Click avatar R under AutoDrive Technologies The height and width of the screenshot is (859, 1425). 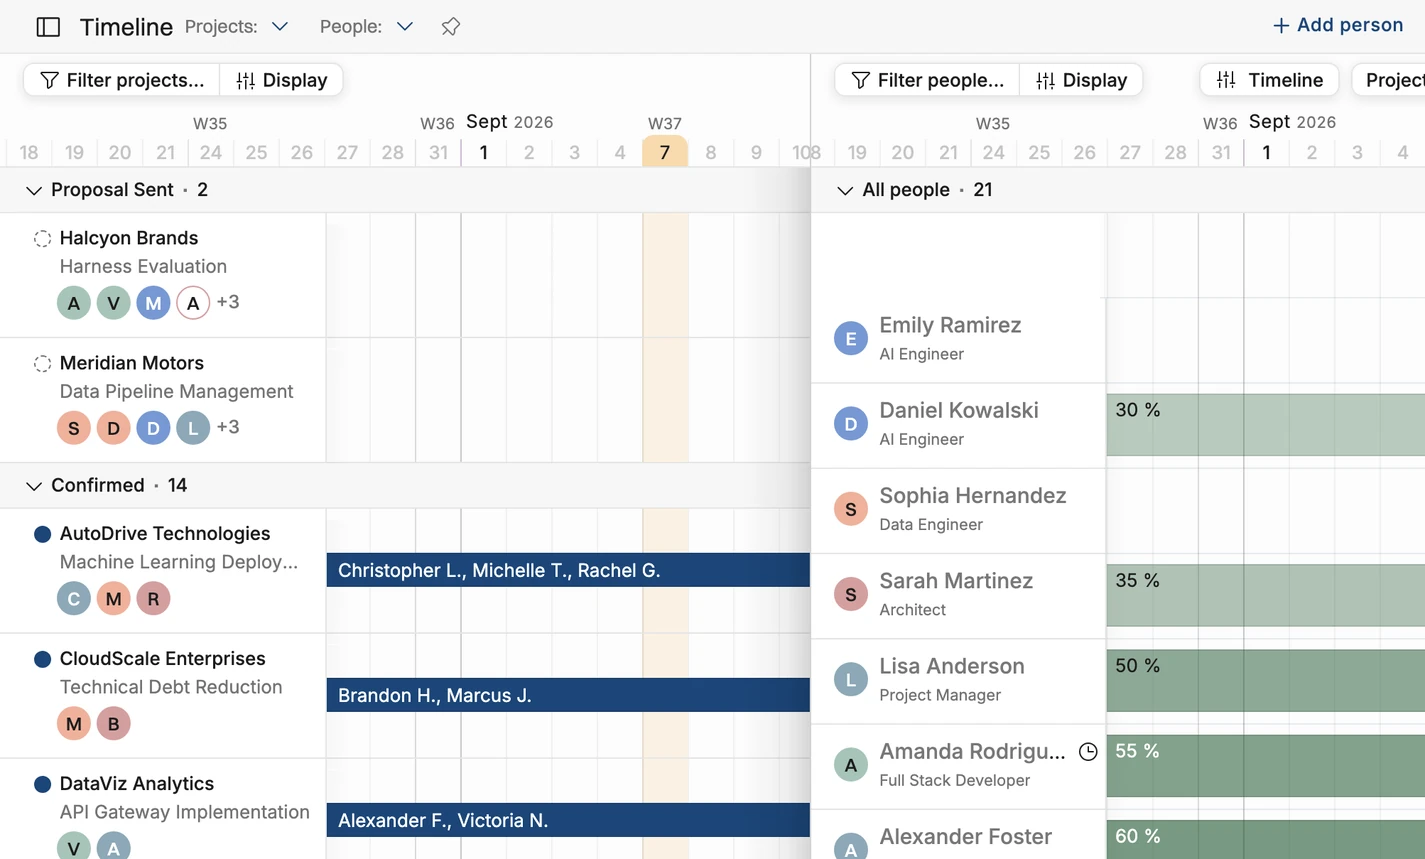pyautogui.click(x=153, y=599)
